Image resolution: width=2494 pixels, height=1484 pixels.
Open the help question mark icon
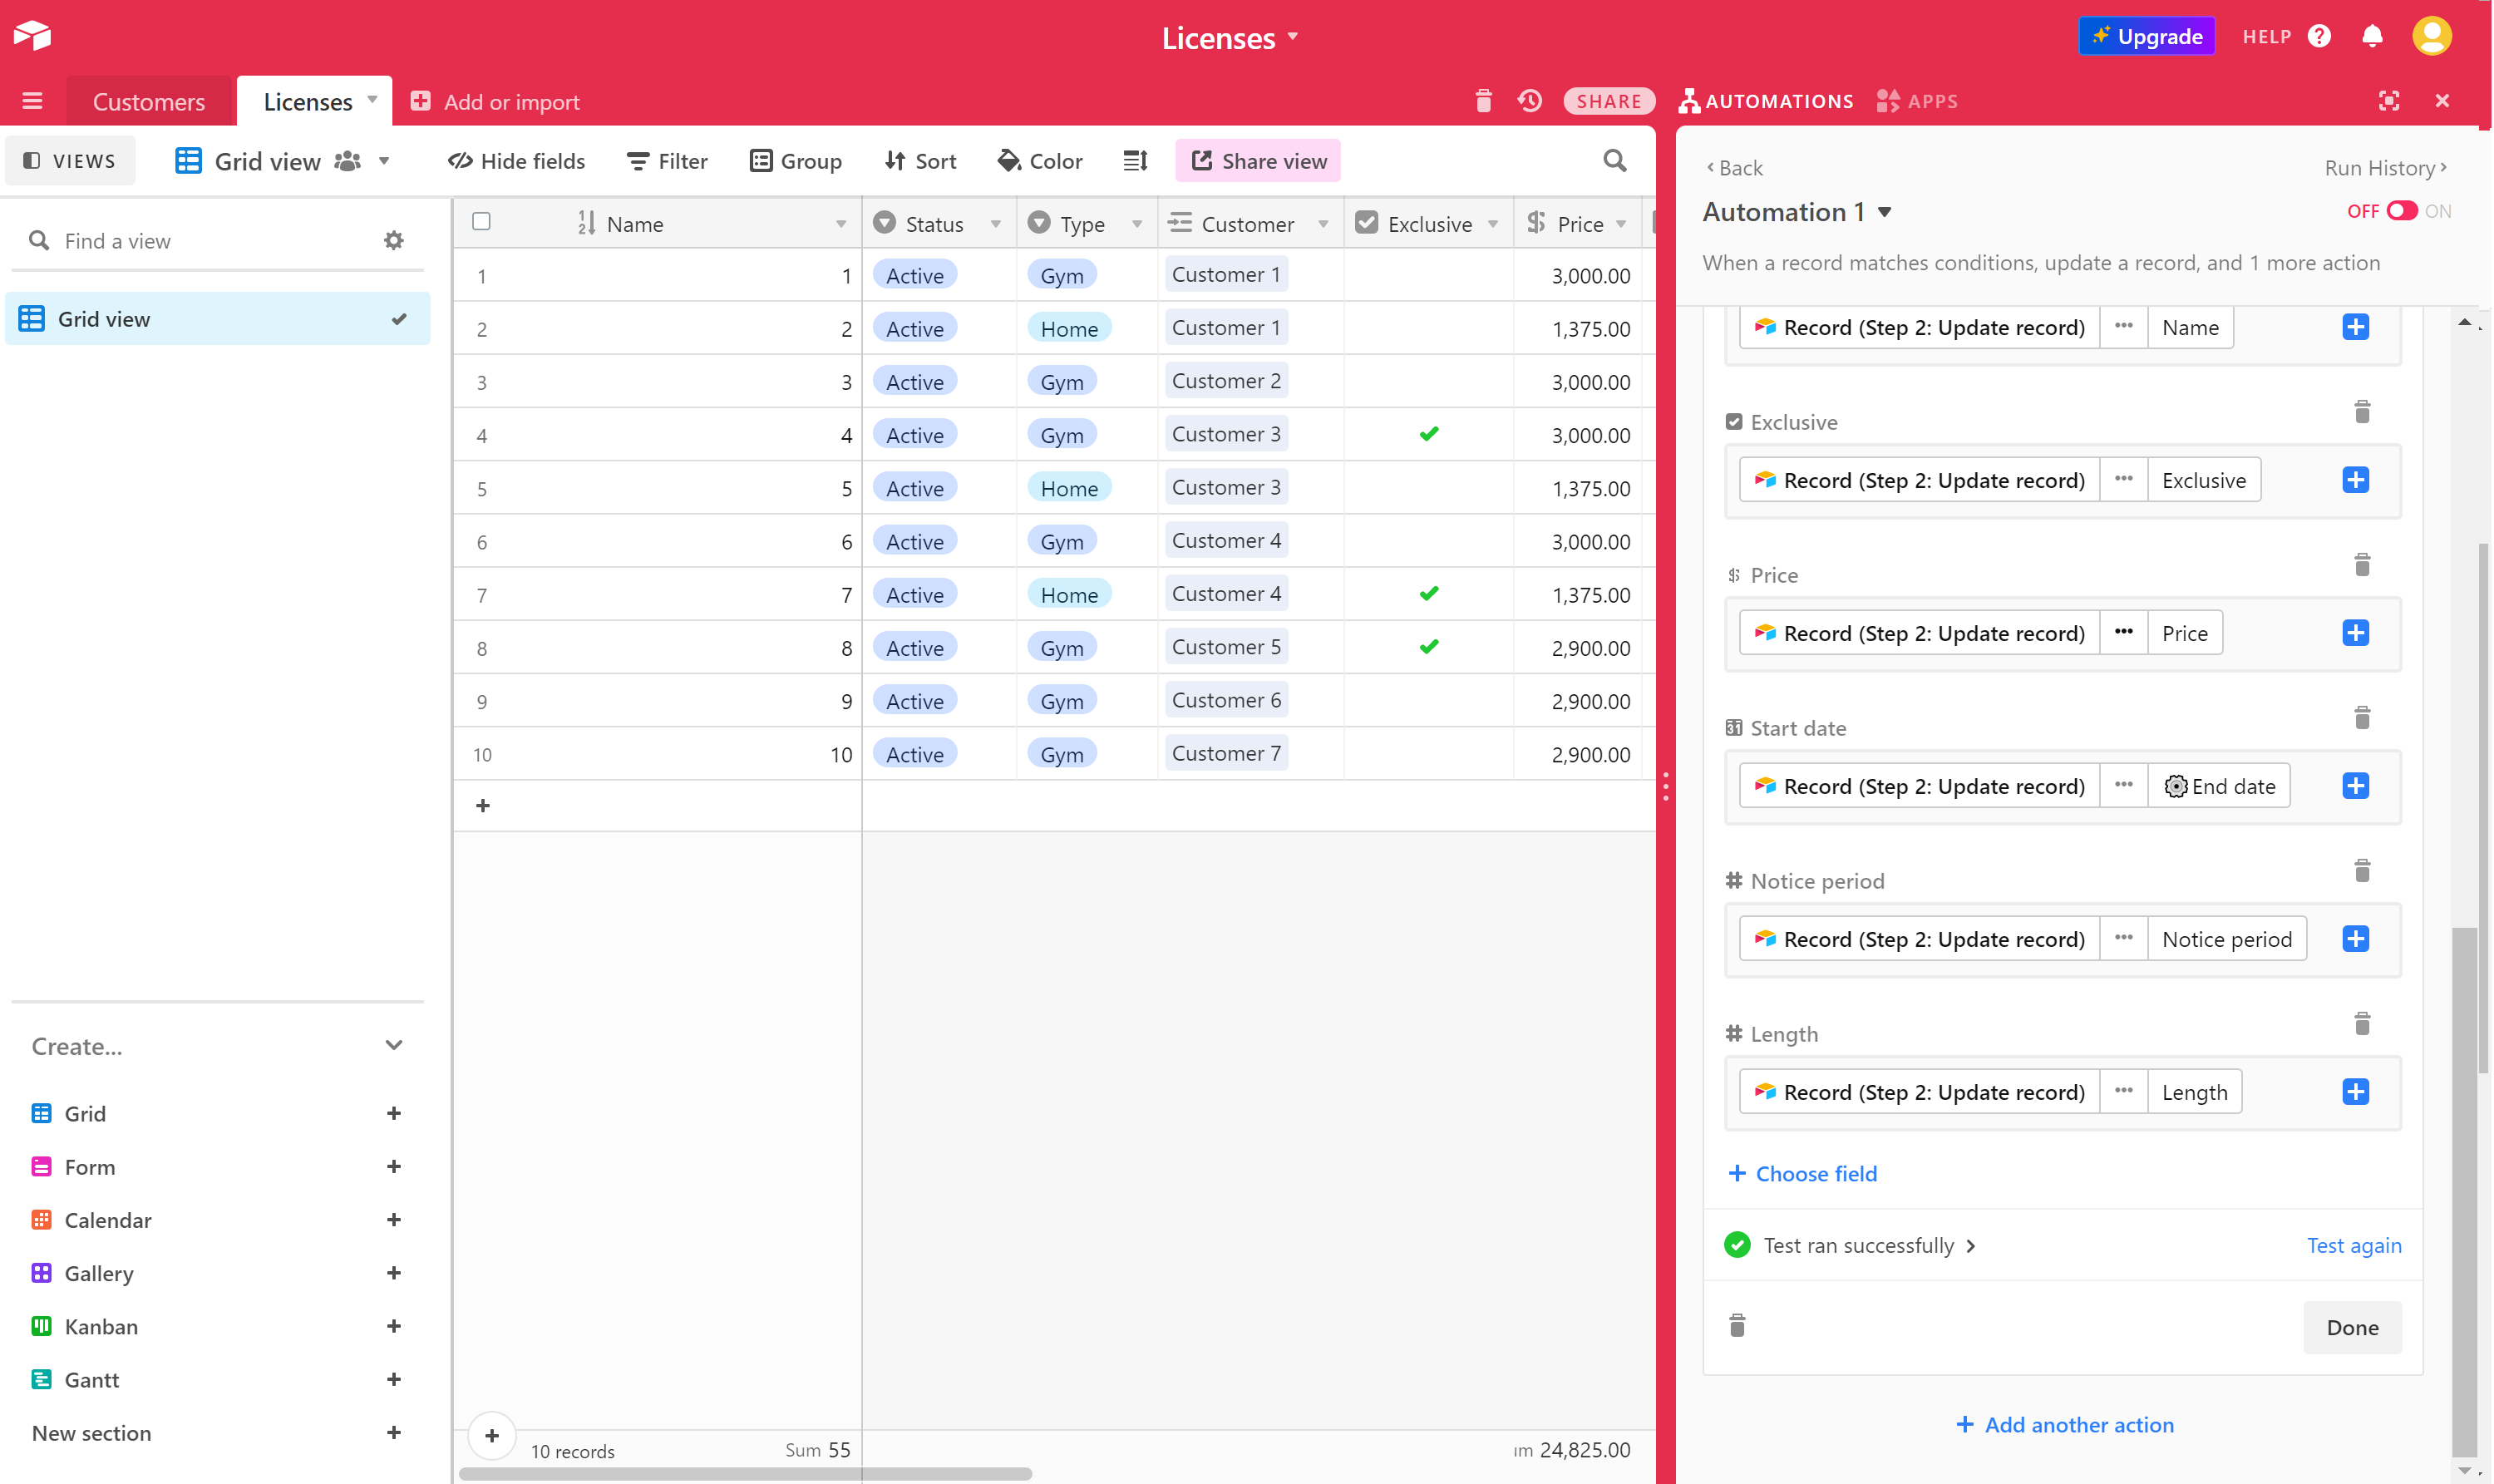click(2319, 36)
